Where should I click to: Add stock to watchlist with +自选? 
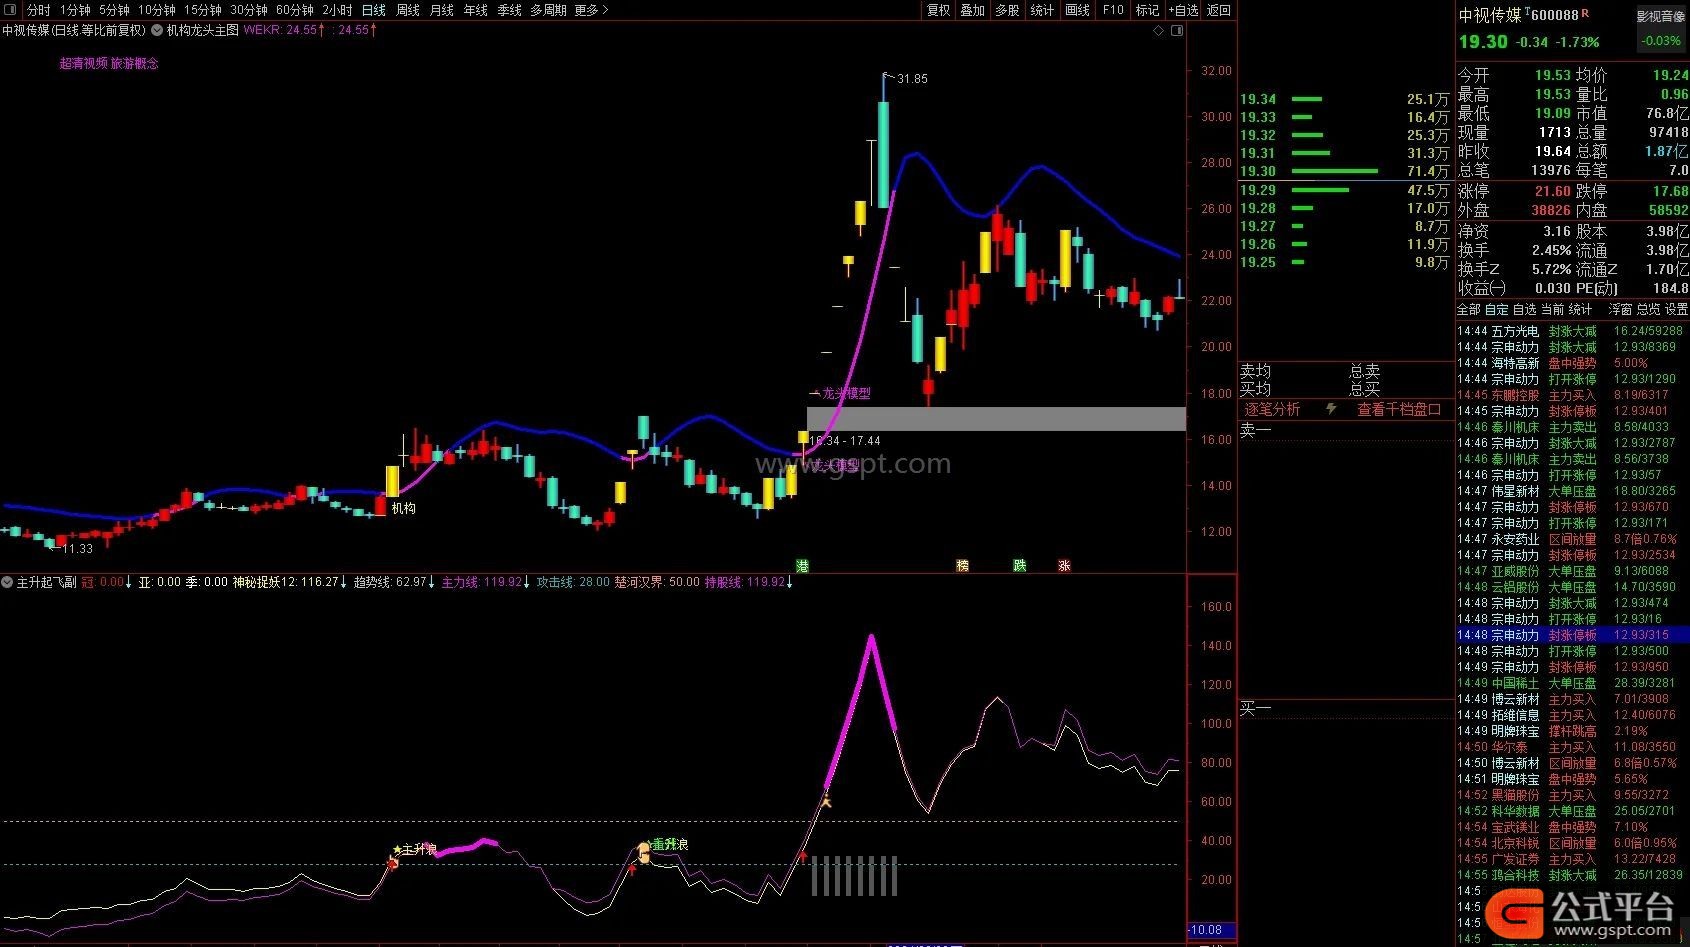click(x=1183, y=10)
